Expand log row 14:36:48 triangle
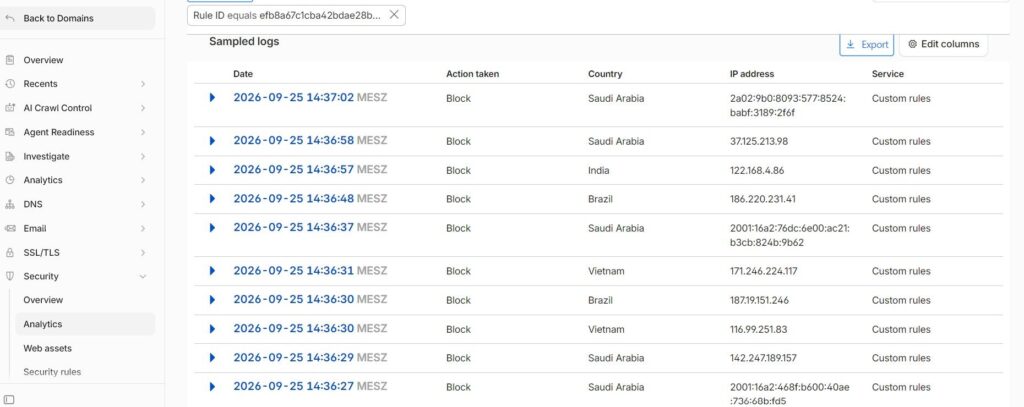1024x407 pixels. (212, 199)
